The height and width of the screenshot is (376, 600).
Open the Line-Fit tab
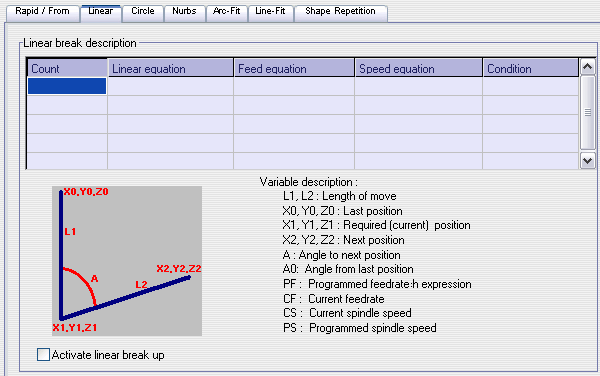pos(270,12)
